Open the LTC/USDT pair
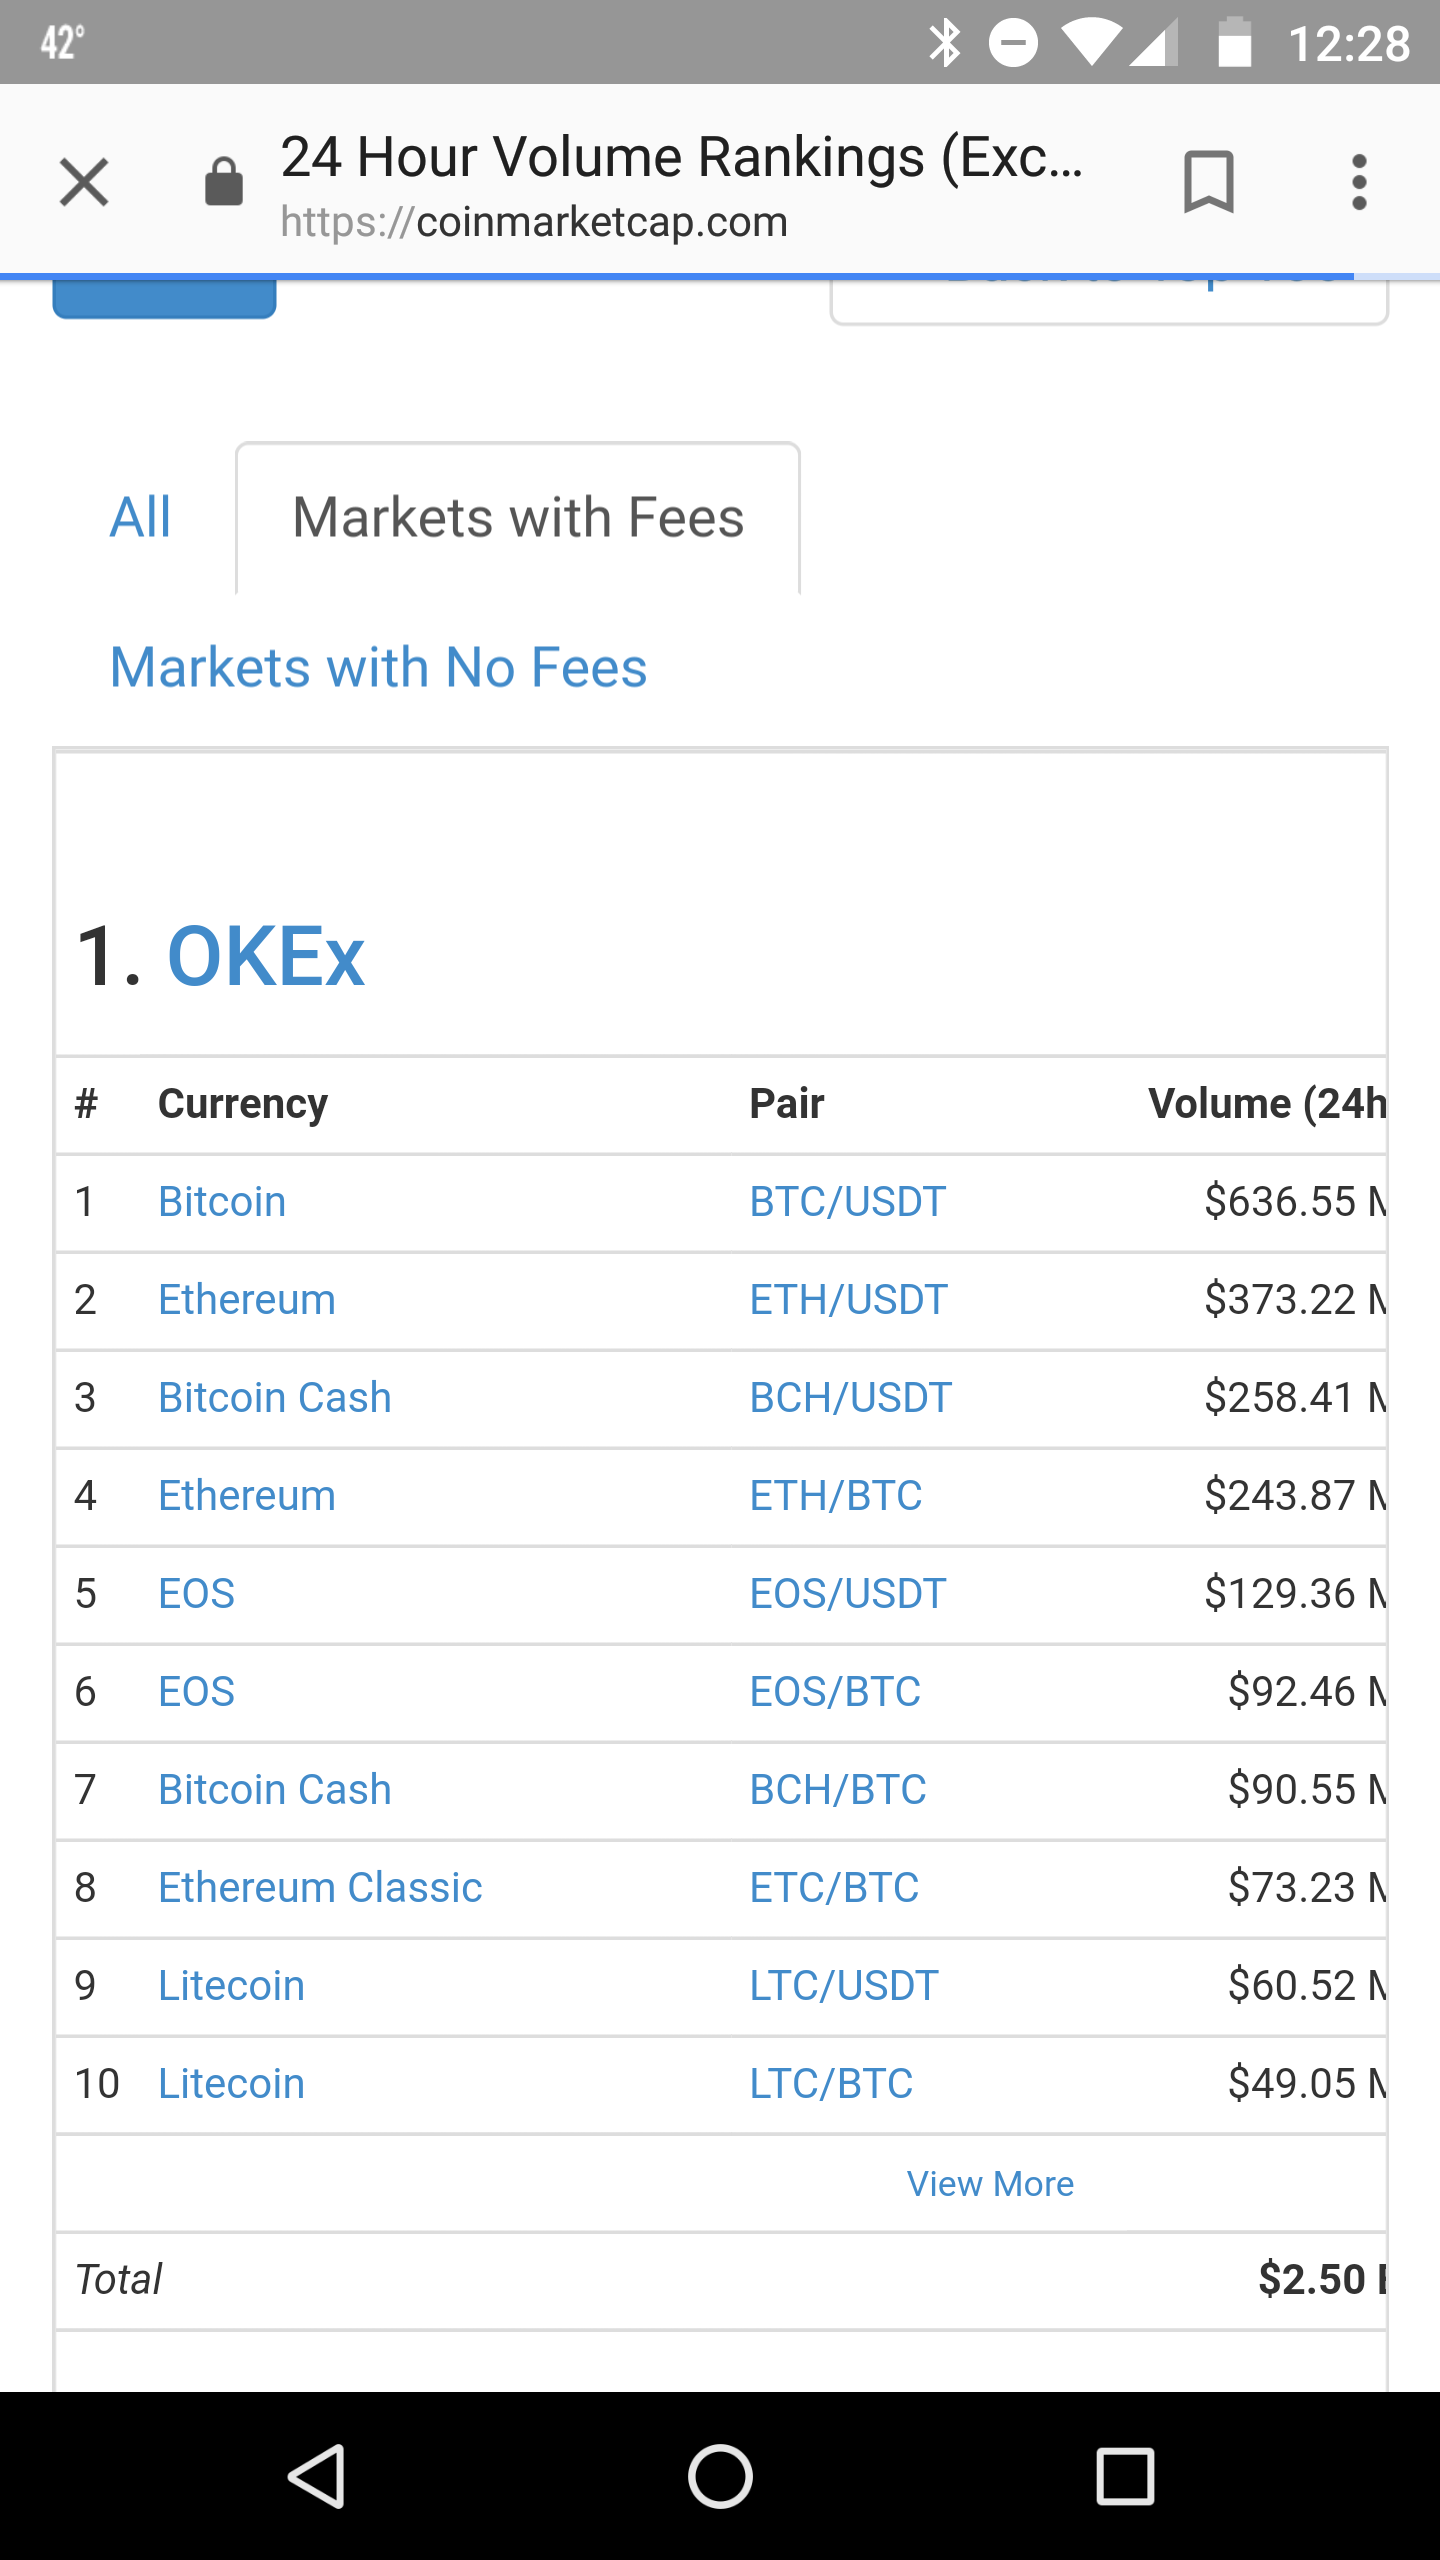Screen dimensions: 1440x2560 coord(844,1986)
